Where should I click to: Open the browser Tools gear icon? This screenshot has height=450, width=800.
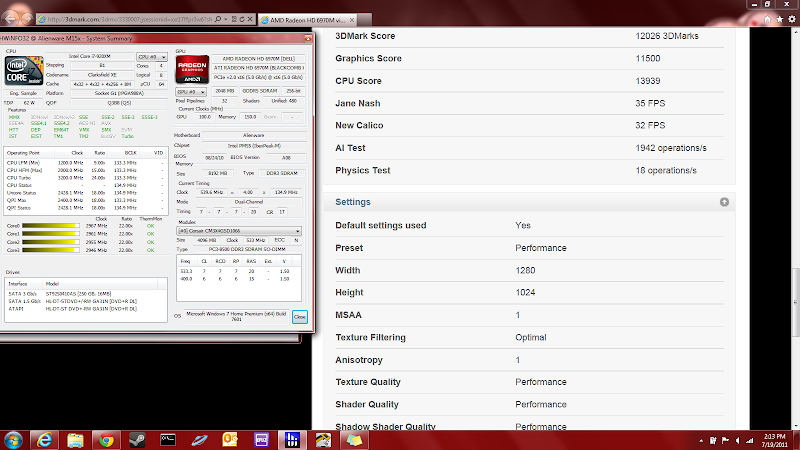tap(792, 19)
